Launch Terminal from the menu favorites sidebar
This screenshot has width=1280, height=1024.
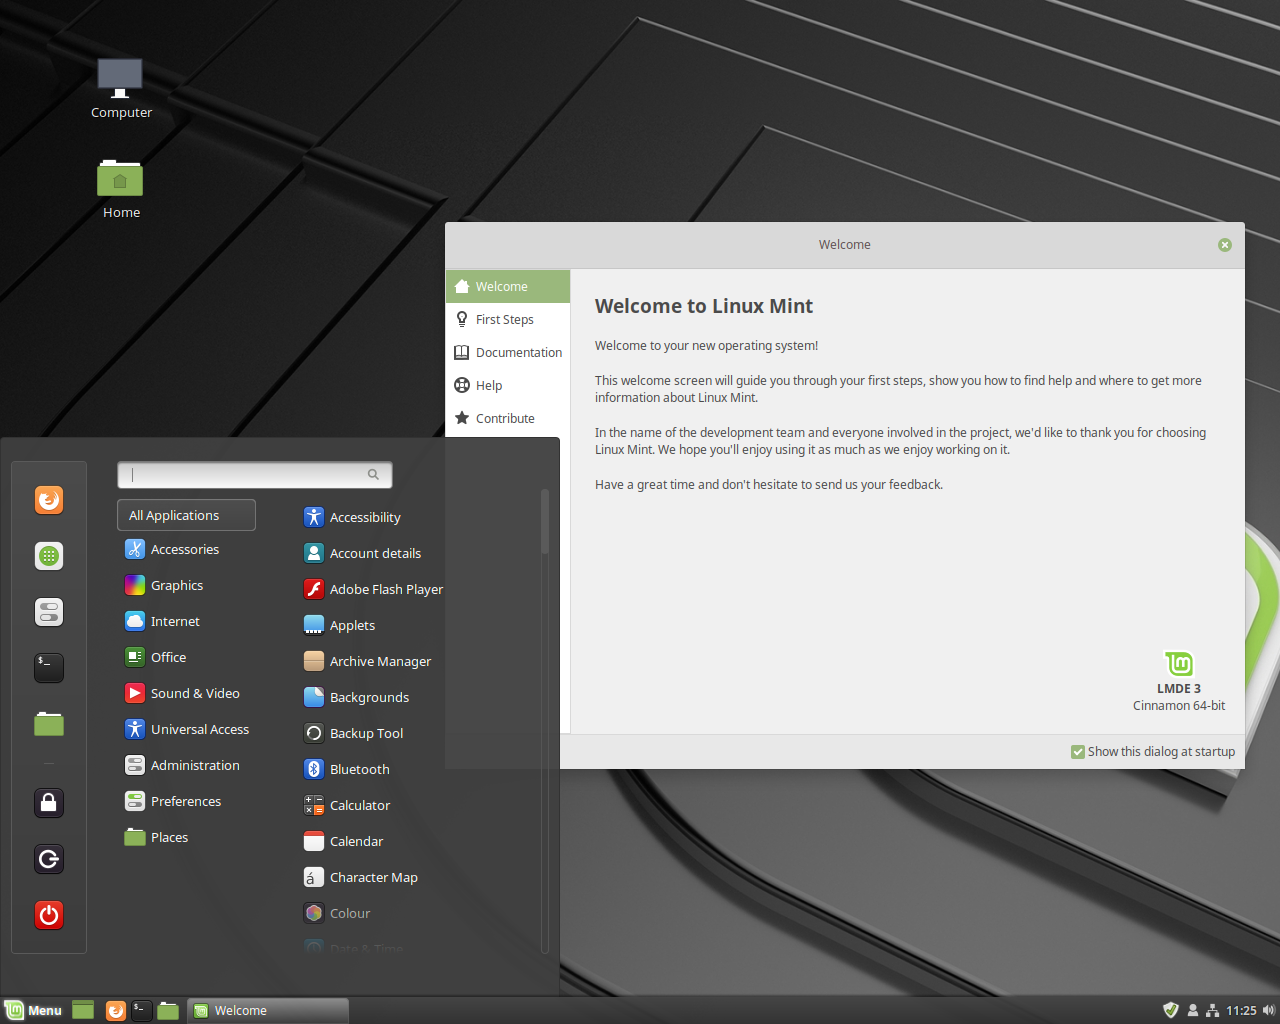pyautogui.click(x=49, y=667)
